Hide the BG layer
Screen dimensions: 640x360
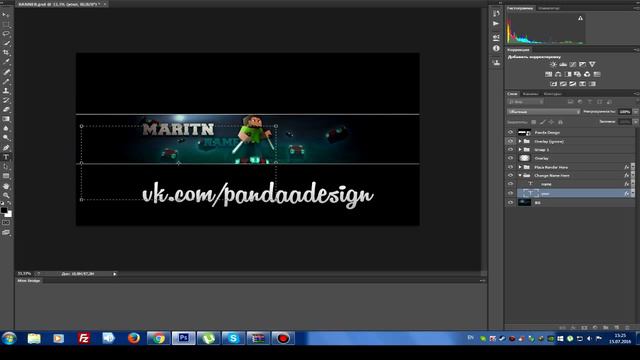coord(510,202)
